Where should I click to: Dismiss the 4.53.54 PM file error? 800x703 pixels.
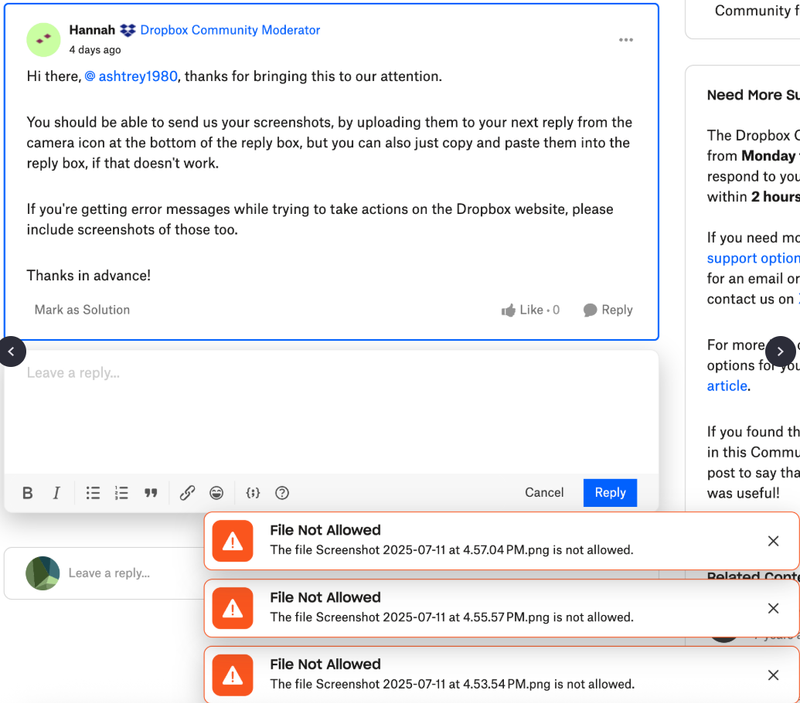coord(773,675)
